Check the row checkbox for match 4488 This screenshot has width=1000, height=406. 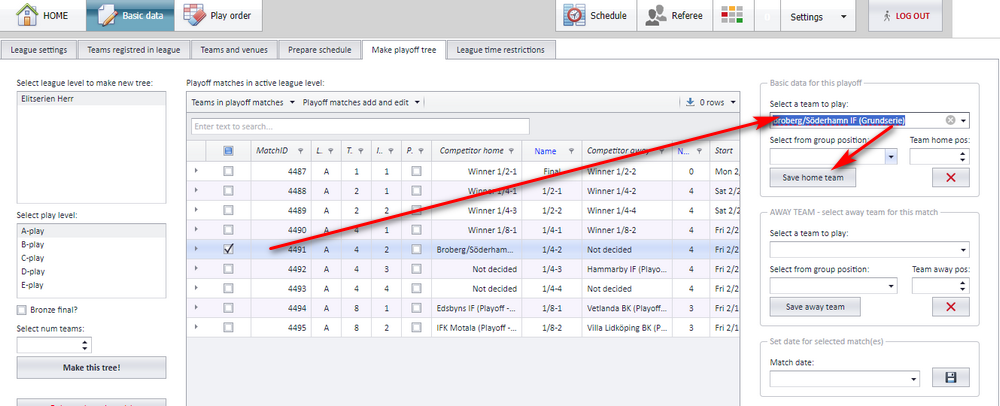(228, 191)
